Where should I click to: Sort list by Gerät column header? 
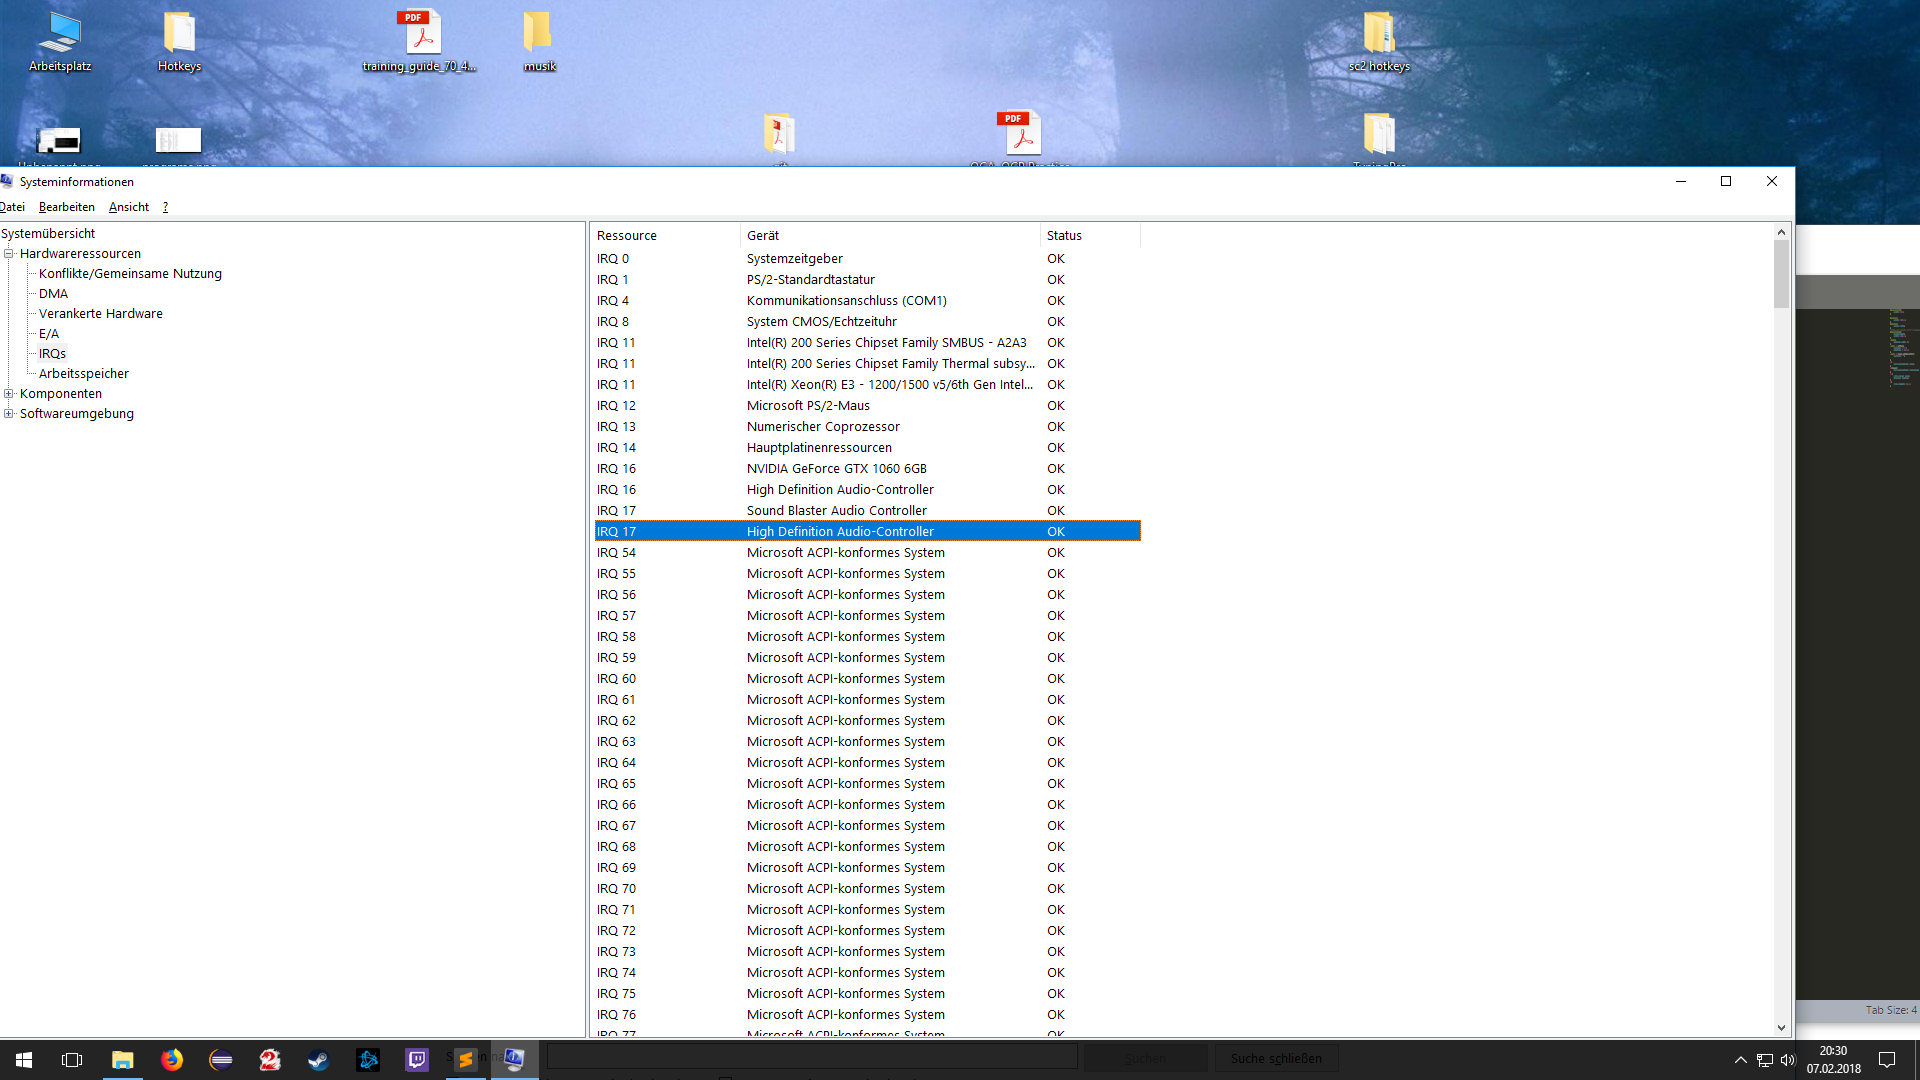click(x=762, y=236)
